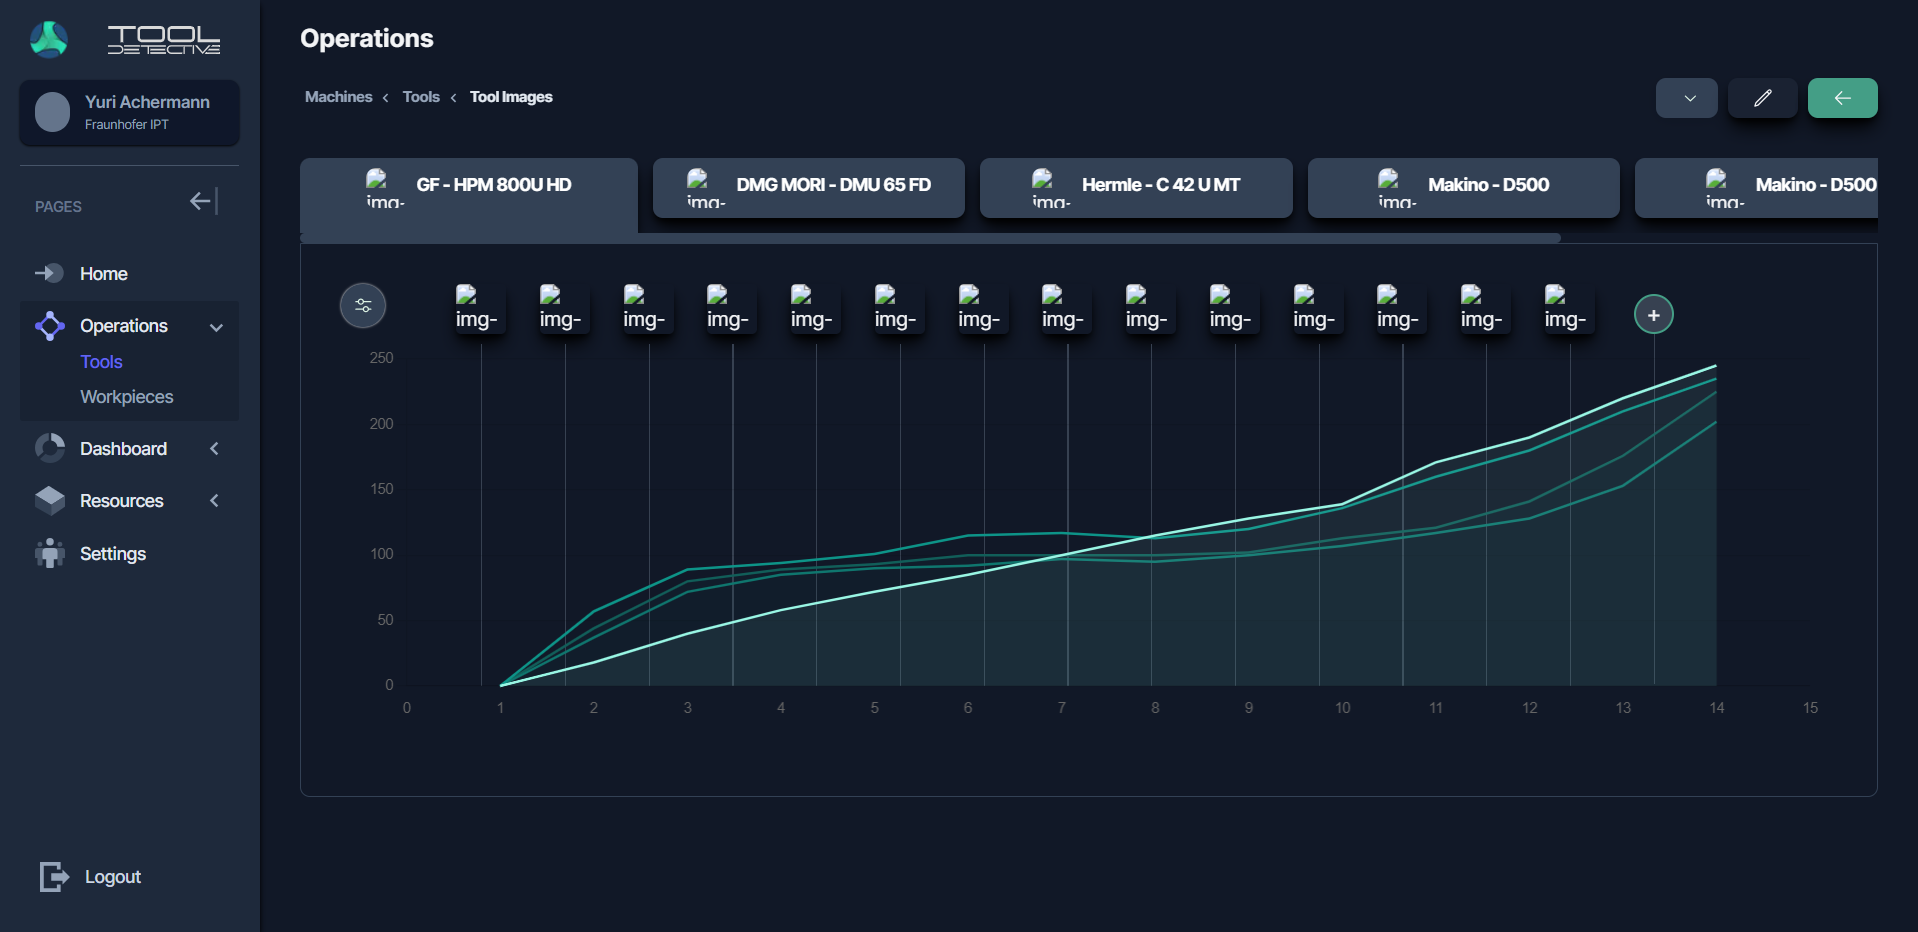Screen dimensions: 1918x932
Task: Click the PAGES sidebar label
Action: tap(58, 207)
